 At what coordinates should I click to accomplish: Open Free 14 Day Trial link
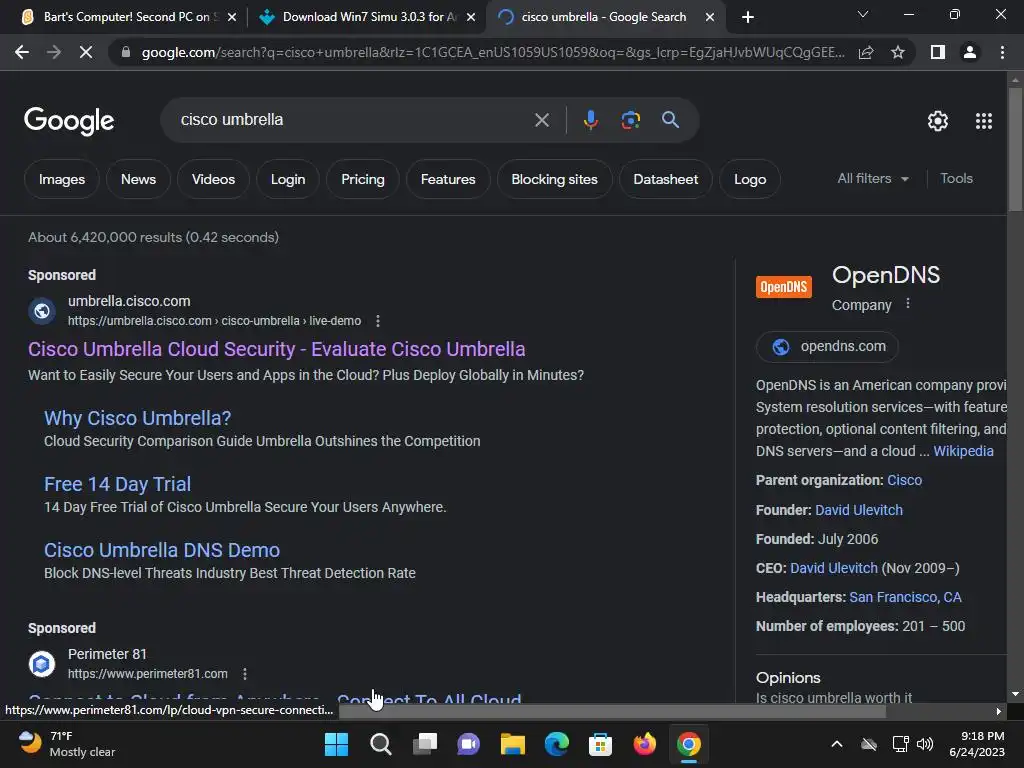(118, 484)
